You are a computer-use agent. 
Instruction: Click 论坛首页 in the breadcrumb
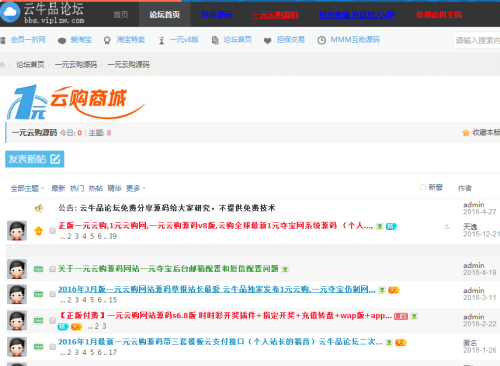coord(30,65)
